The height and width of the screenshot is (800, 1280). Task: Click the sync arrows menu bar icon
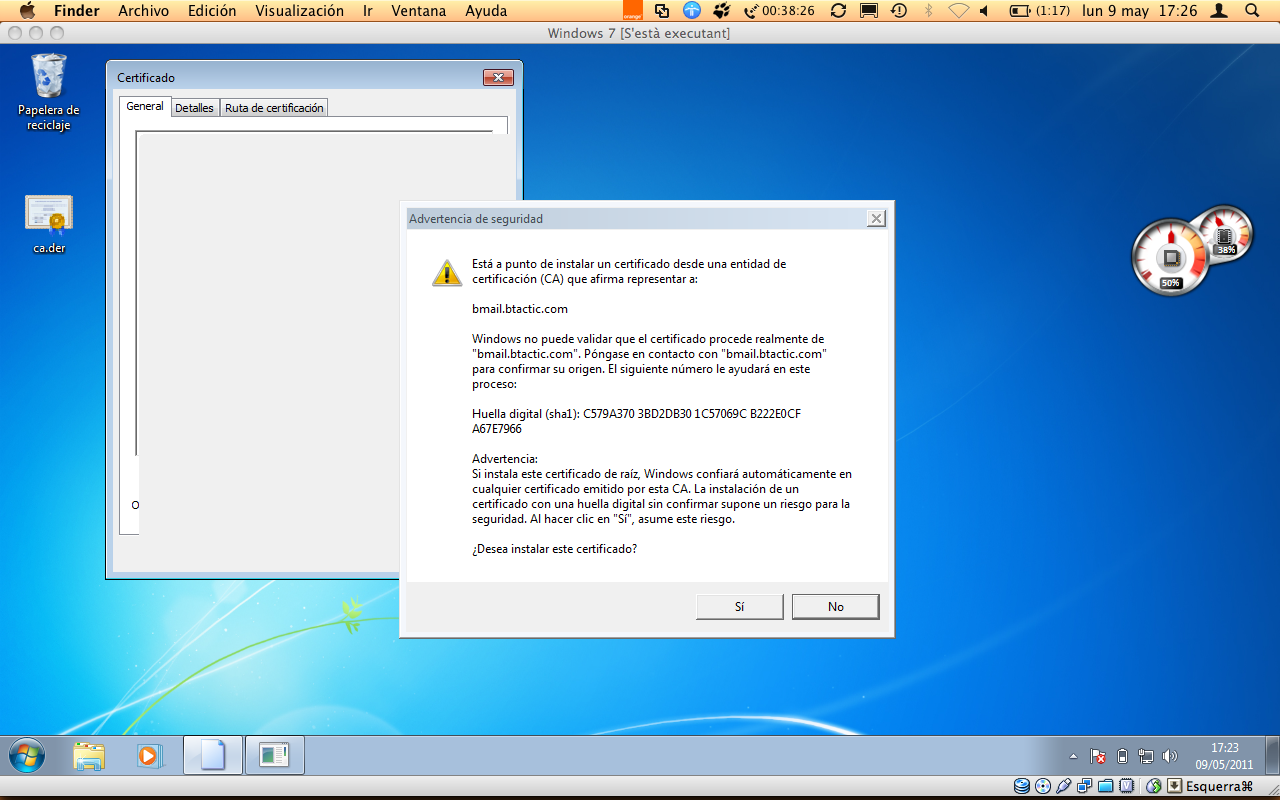coord(838,11)
